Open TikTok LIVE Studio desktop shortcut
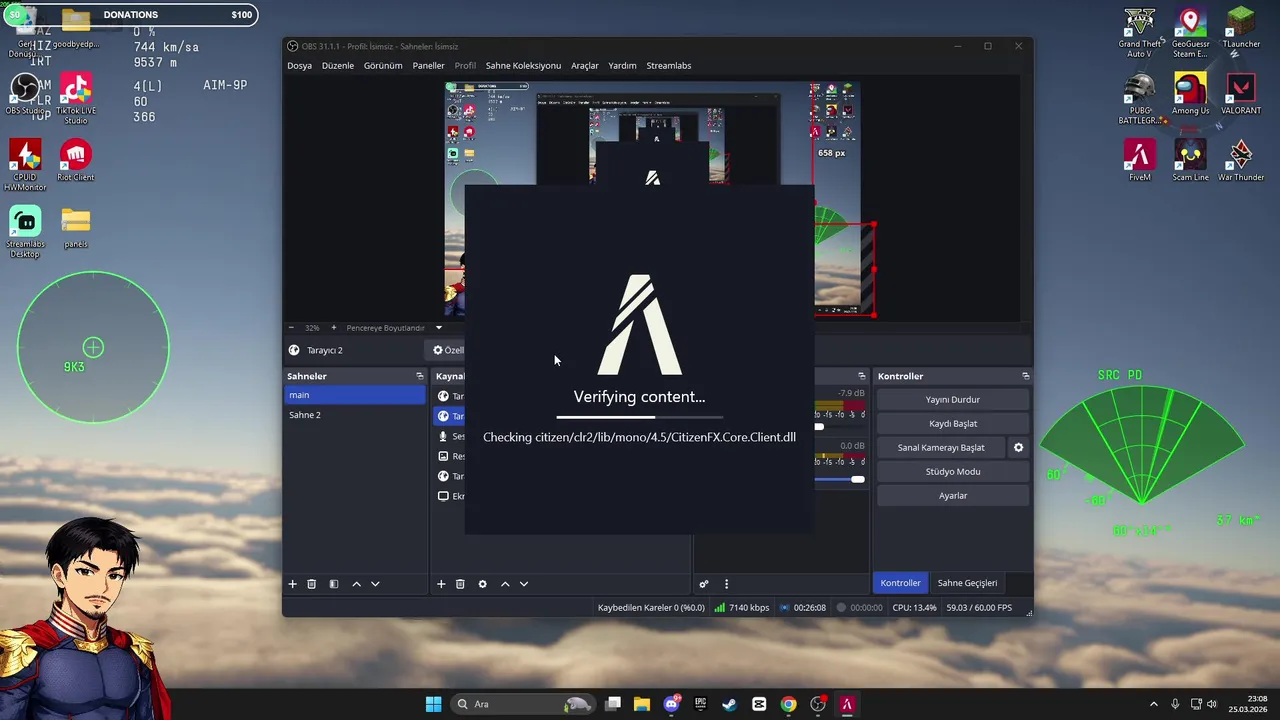 click(x=76, y=100)
